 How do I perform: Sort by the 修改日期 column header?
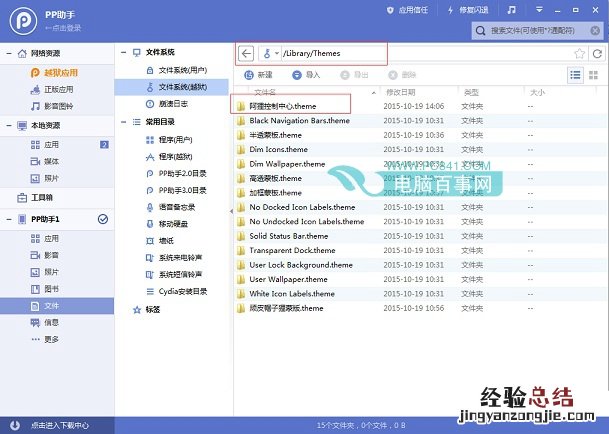click(x=400, y=92)
